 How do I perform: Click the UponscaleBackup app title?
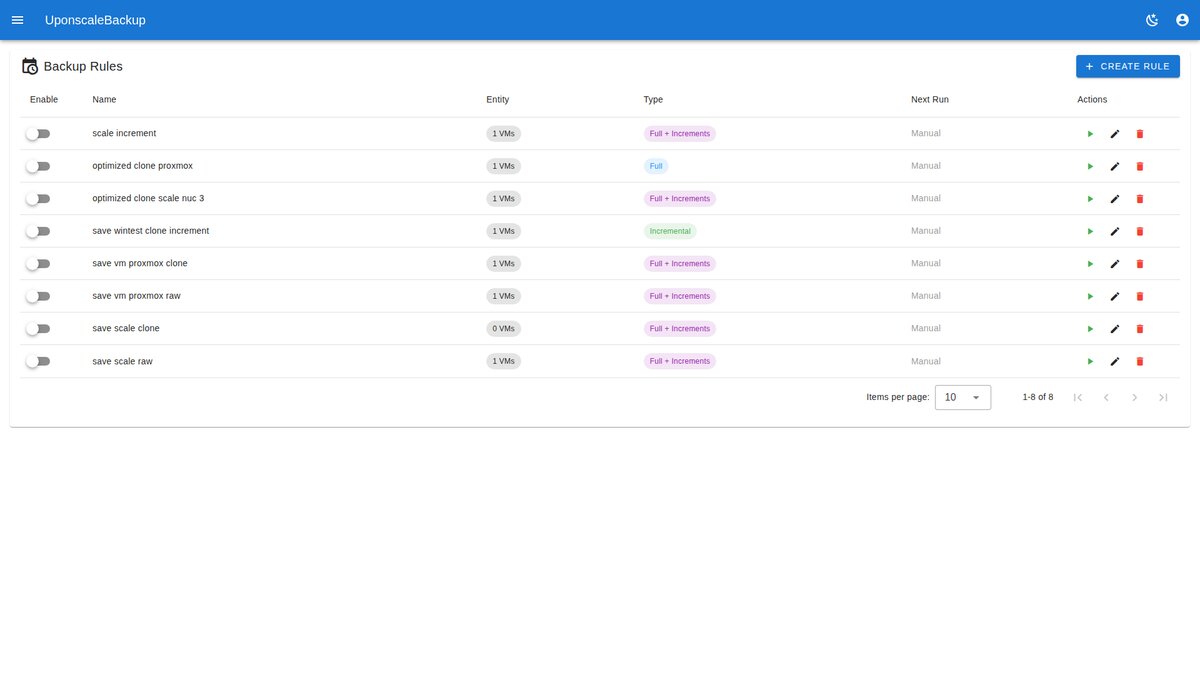95,20
